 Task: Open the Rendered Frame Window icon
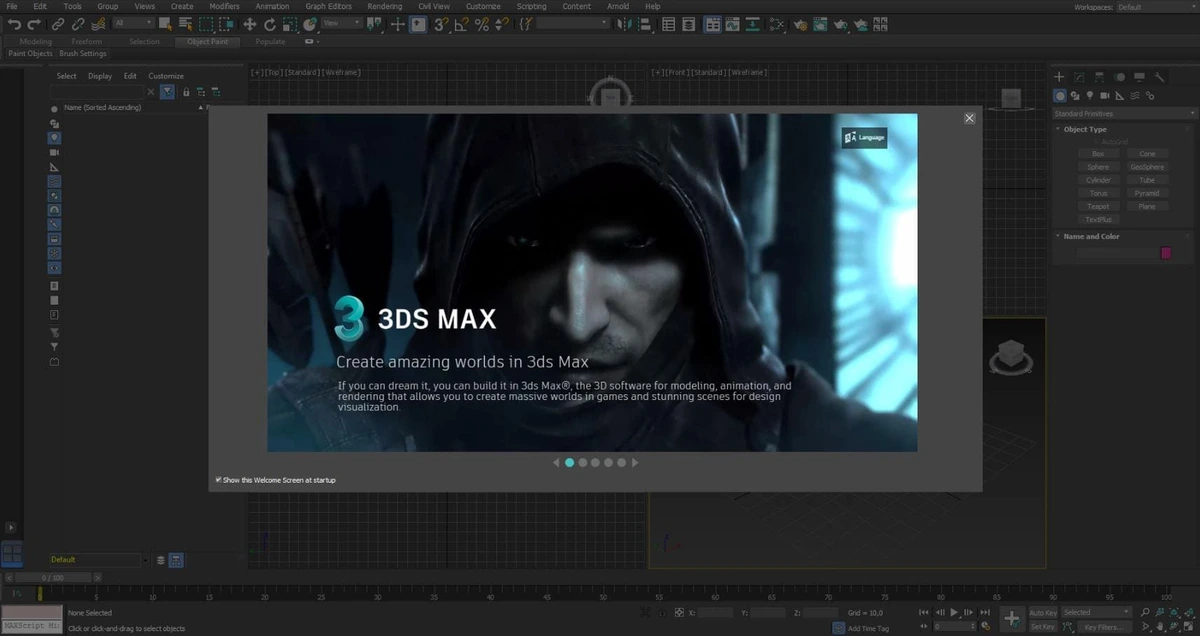tap(820, 23)
